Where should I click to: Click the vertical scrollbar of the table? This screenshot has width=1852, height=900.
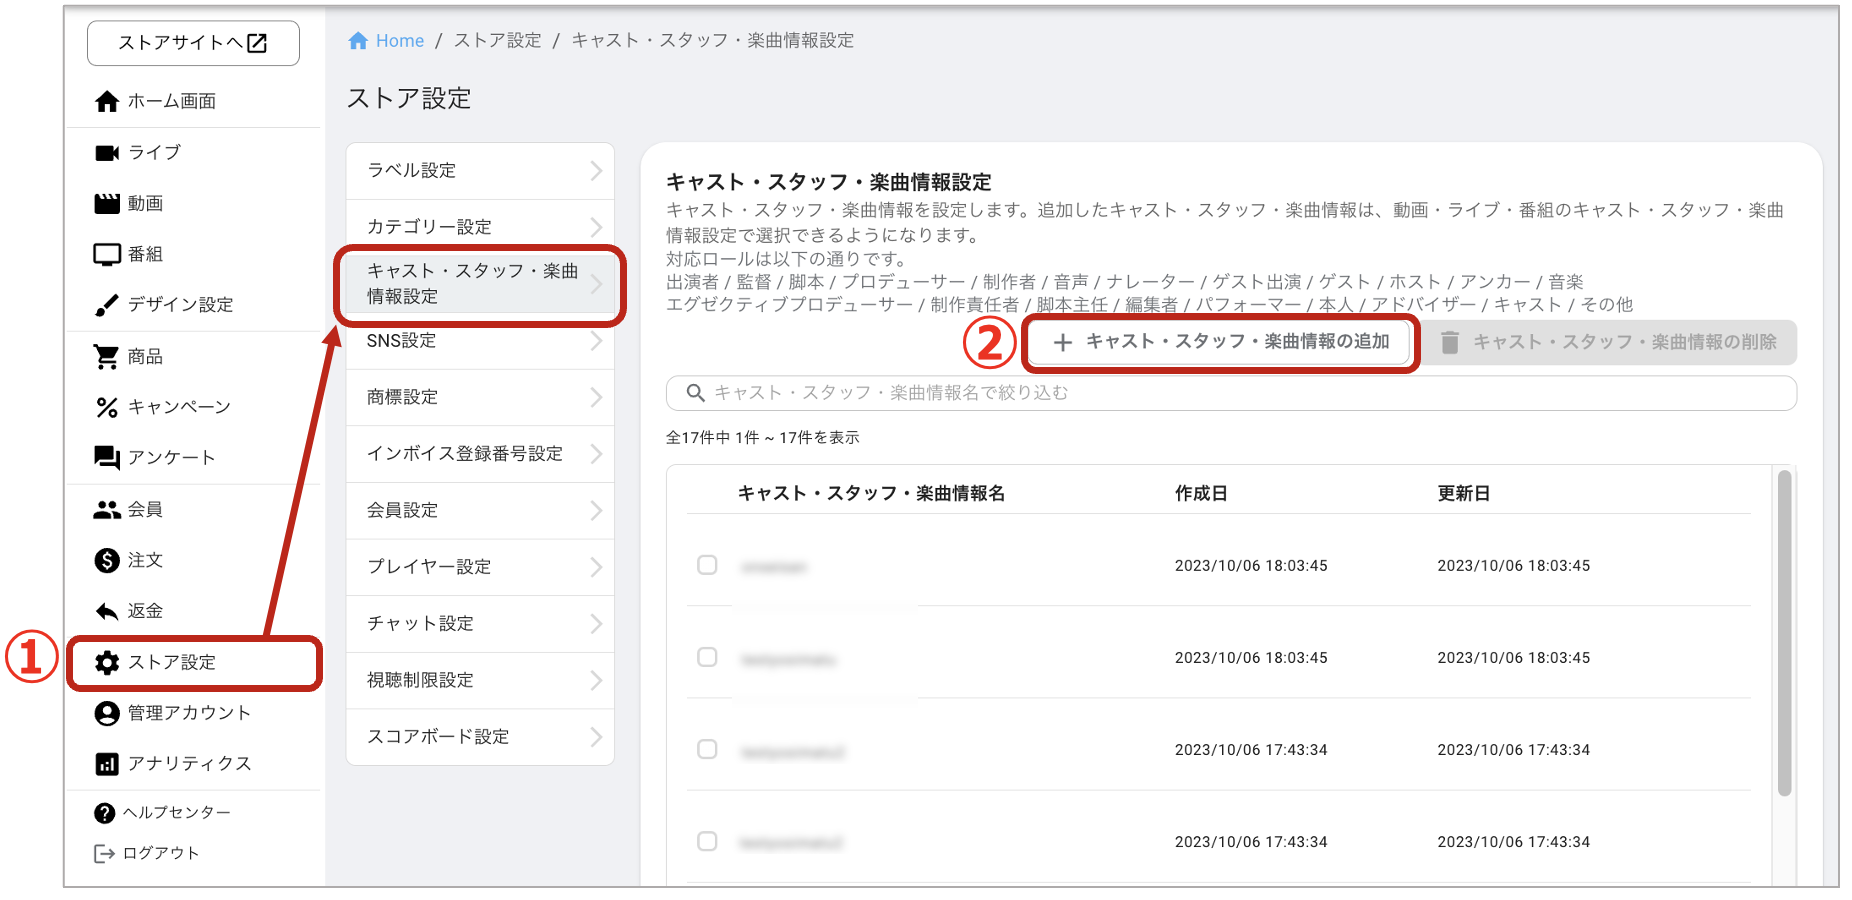(x=1784, y=633)
